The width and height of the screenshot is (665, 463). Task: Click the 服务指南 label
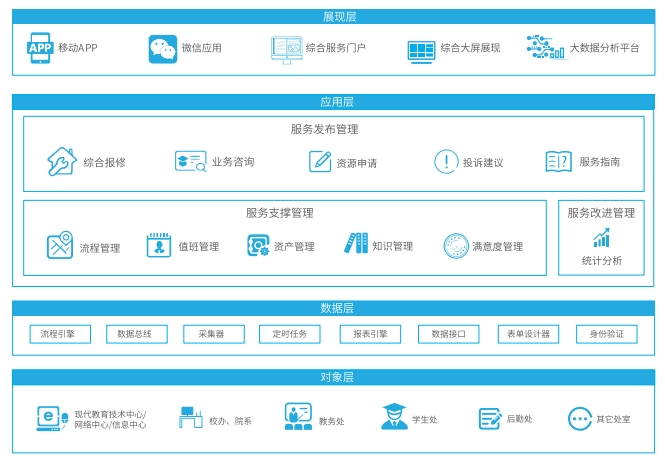[600, 162]
